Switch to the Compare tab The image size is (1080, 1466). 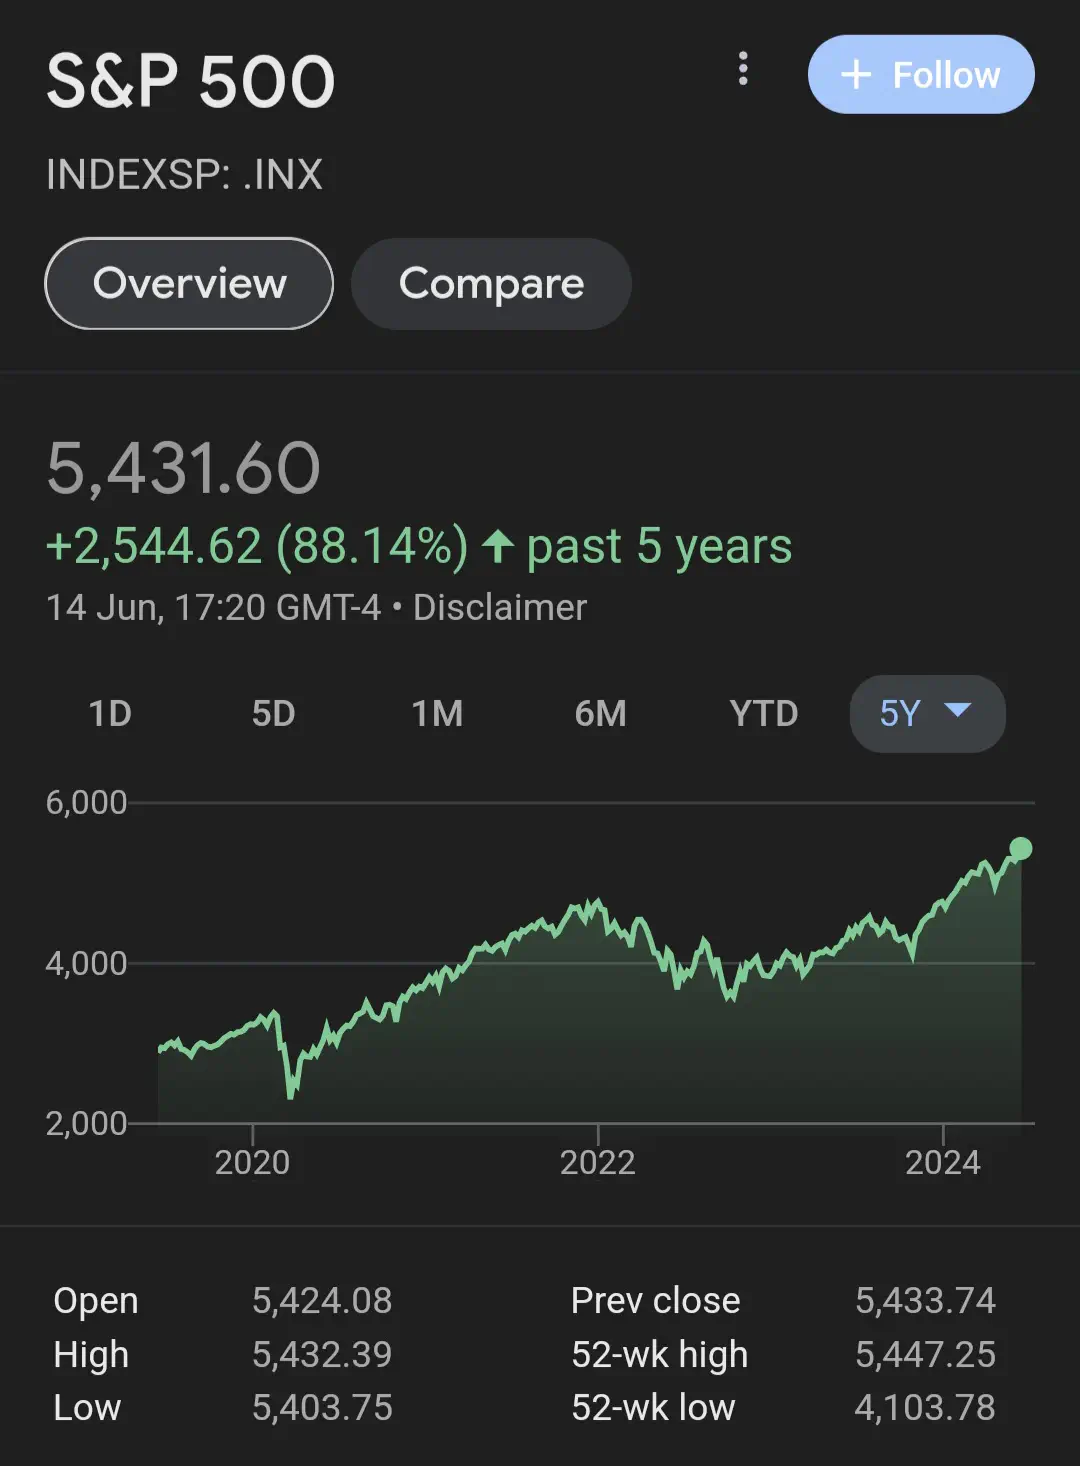click(491, 284)
